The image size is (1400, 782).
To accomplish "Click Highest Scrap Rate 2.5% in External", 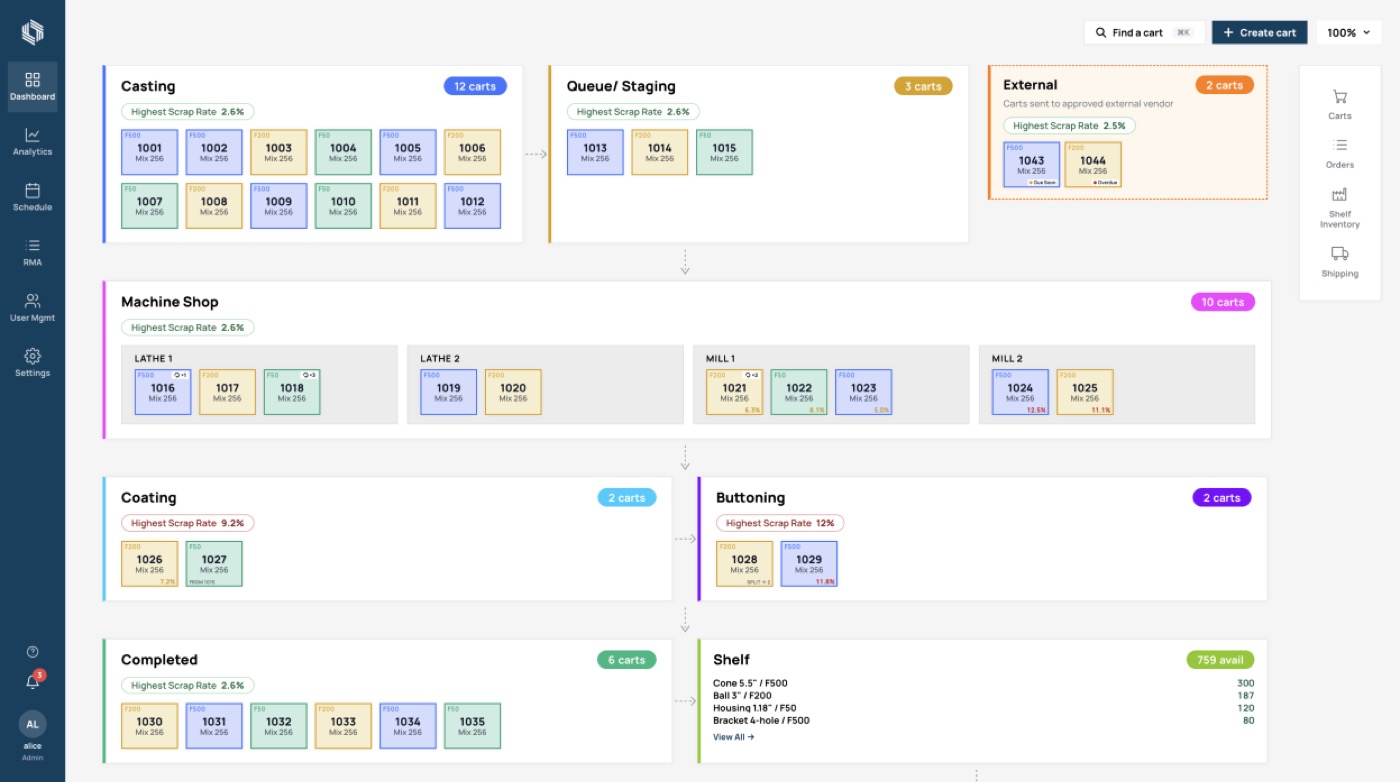I will point(1069,126).
